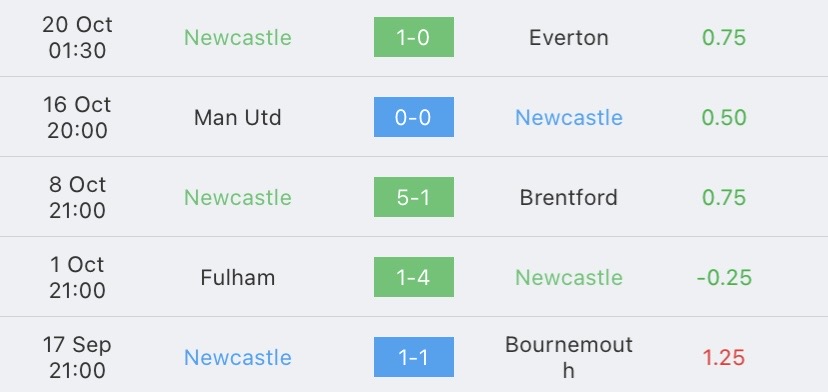Screen dimensions: 828x392
Task: Select Newcastle in the 17 Sep row
Action: pos(238,358)
